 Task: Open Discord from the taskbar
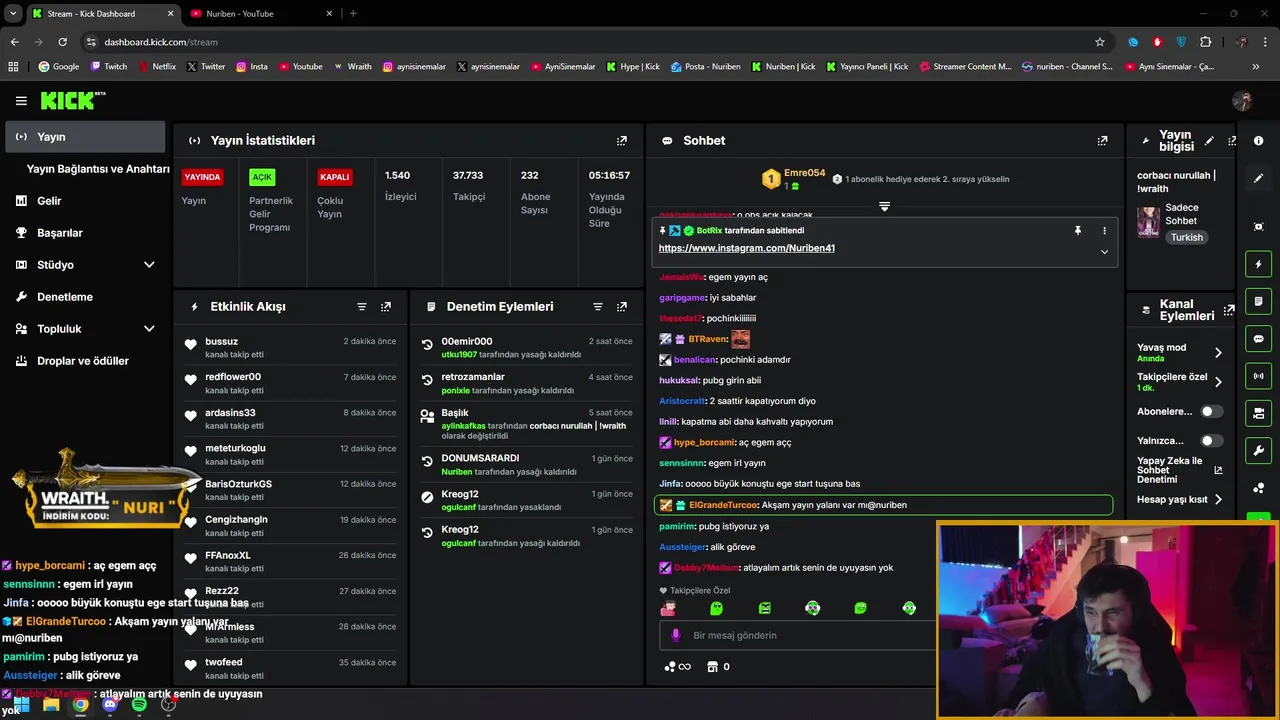[x=110, y=704]
